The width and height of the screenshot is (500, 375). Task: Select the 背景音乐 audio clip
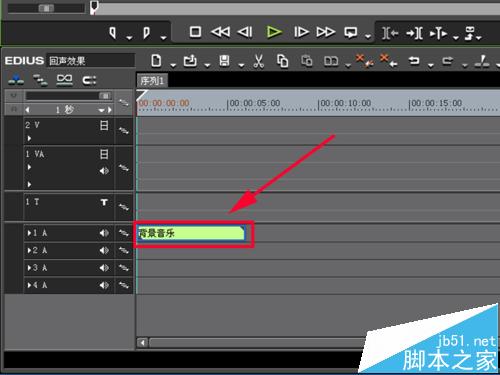191,233
